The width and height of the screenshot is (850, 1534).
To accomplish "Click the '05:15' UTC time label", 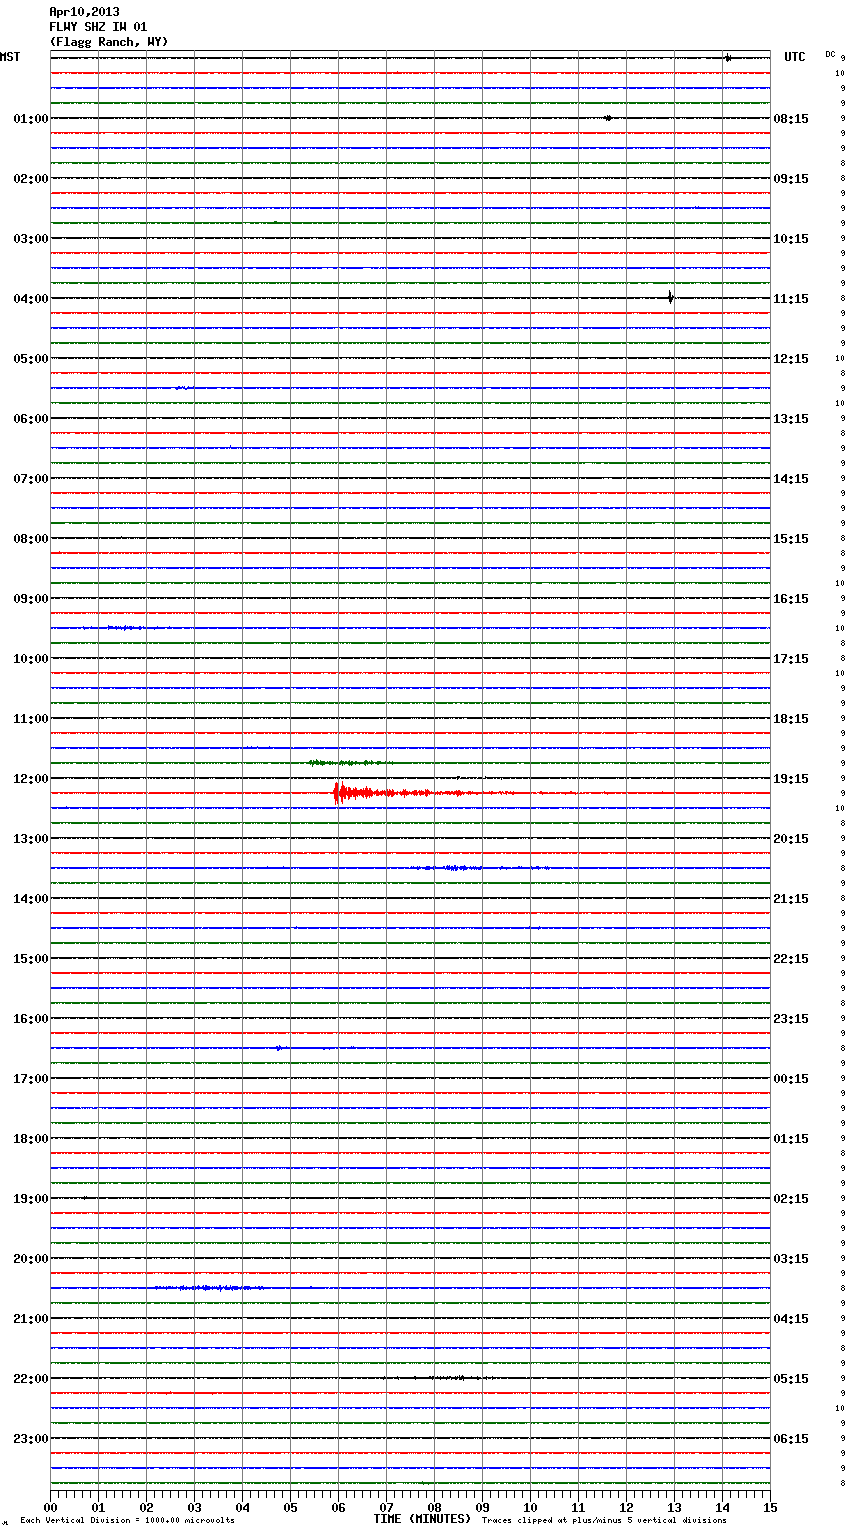I will point(791,1379).
